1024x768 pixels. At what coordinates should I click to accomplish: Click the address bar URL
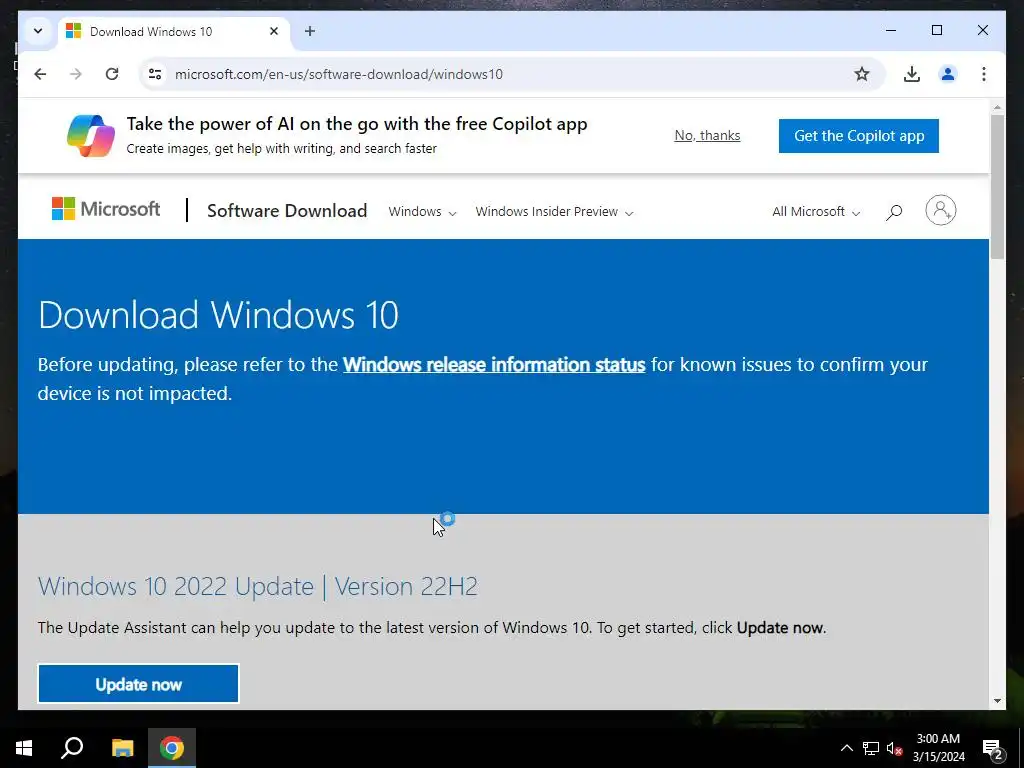pos(338,74)
